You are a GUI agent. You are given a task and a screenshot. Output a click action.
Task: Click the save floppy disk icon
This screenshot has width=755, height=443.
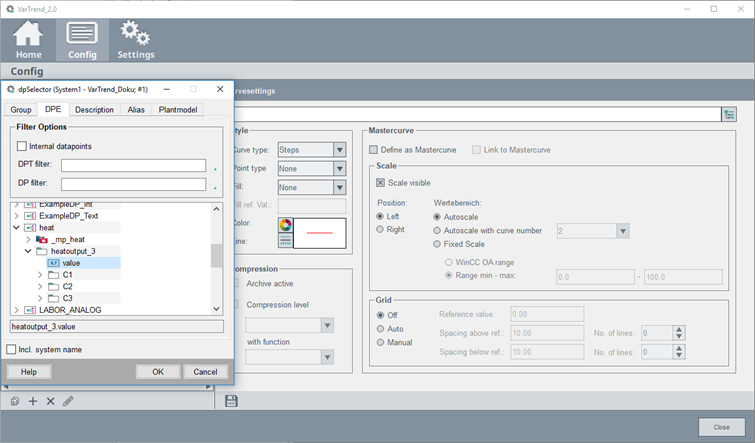pos(232,401)
